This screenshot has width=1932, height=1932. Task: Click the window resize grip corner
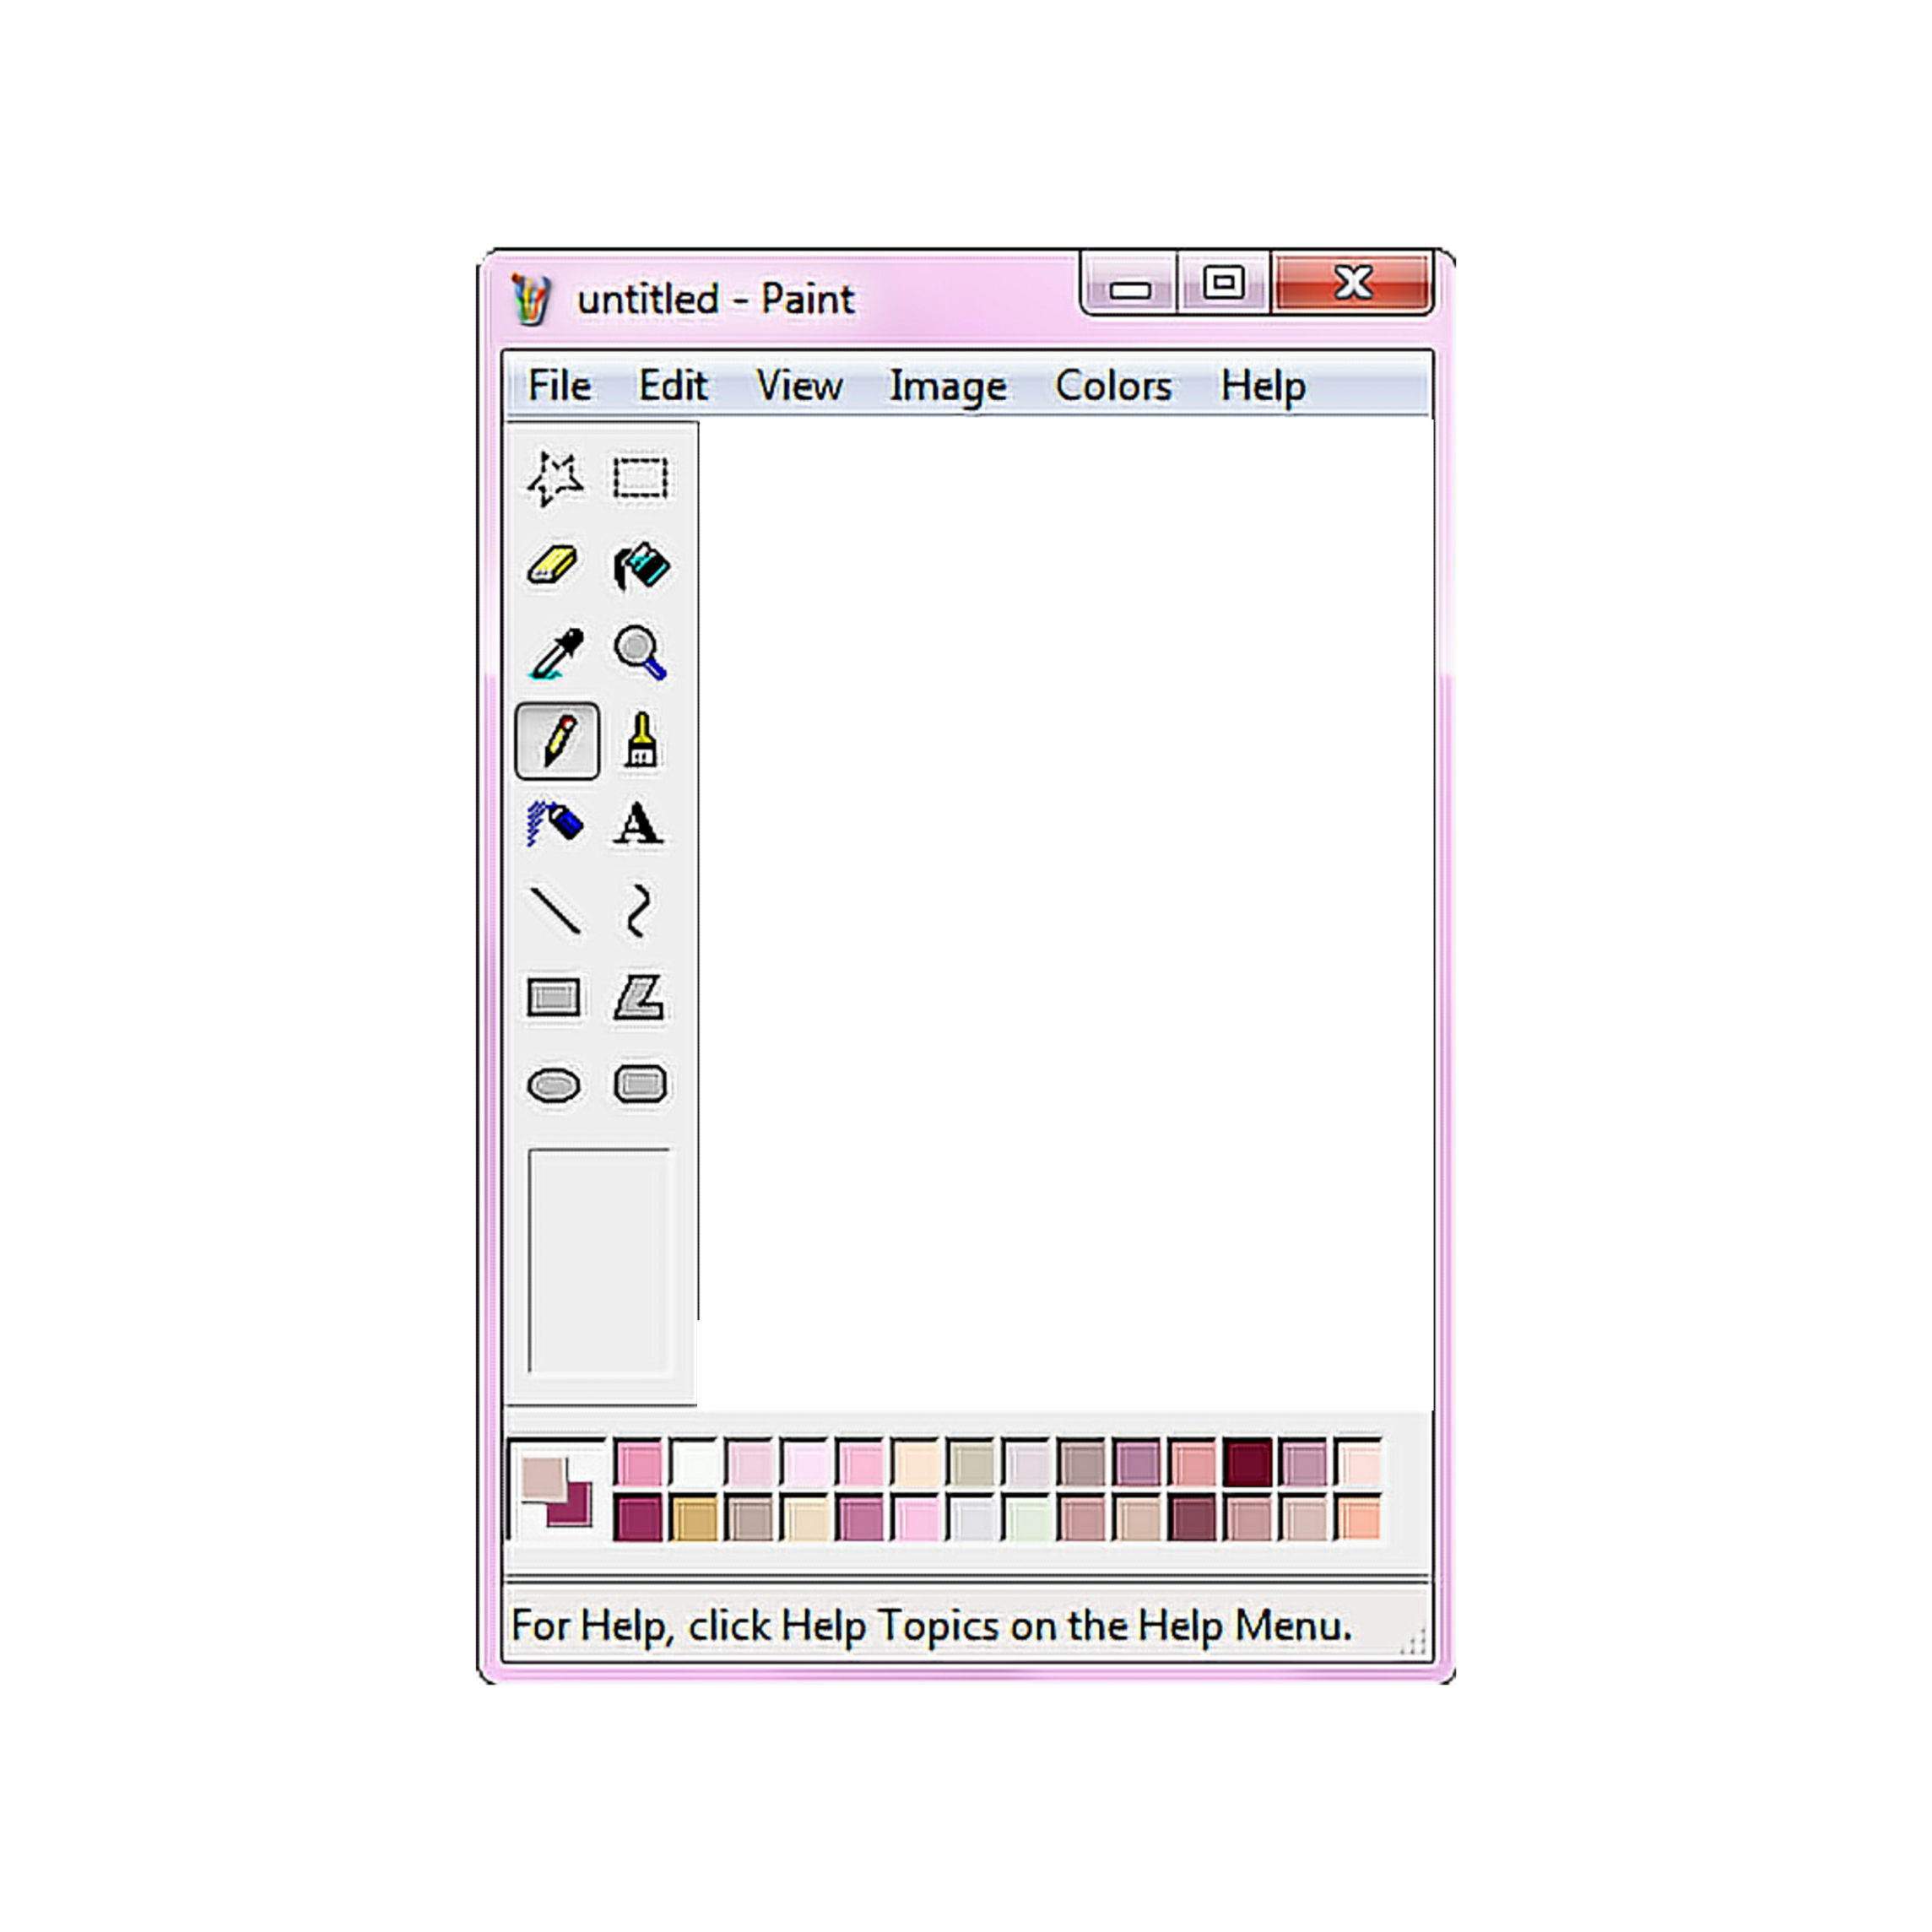coord(1414,1643)
